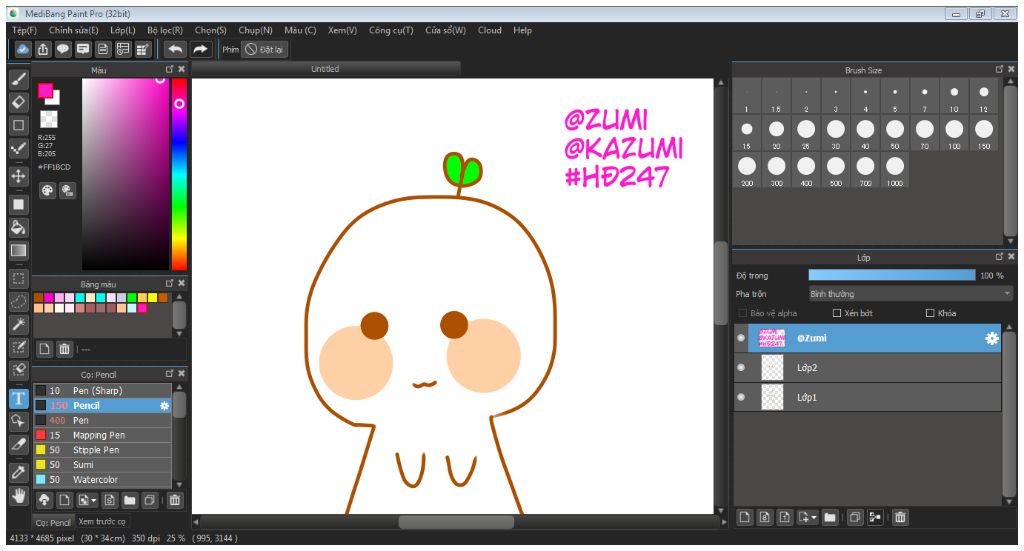Add new palette color page icon
This screenshot has width=1024, height=551.
[44, 349]
